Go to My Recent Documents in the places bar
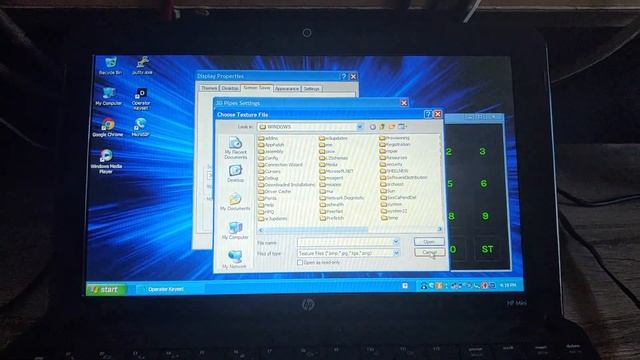This screenshot has height=360, width=640. coord(235,149)
